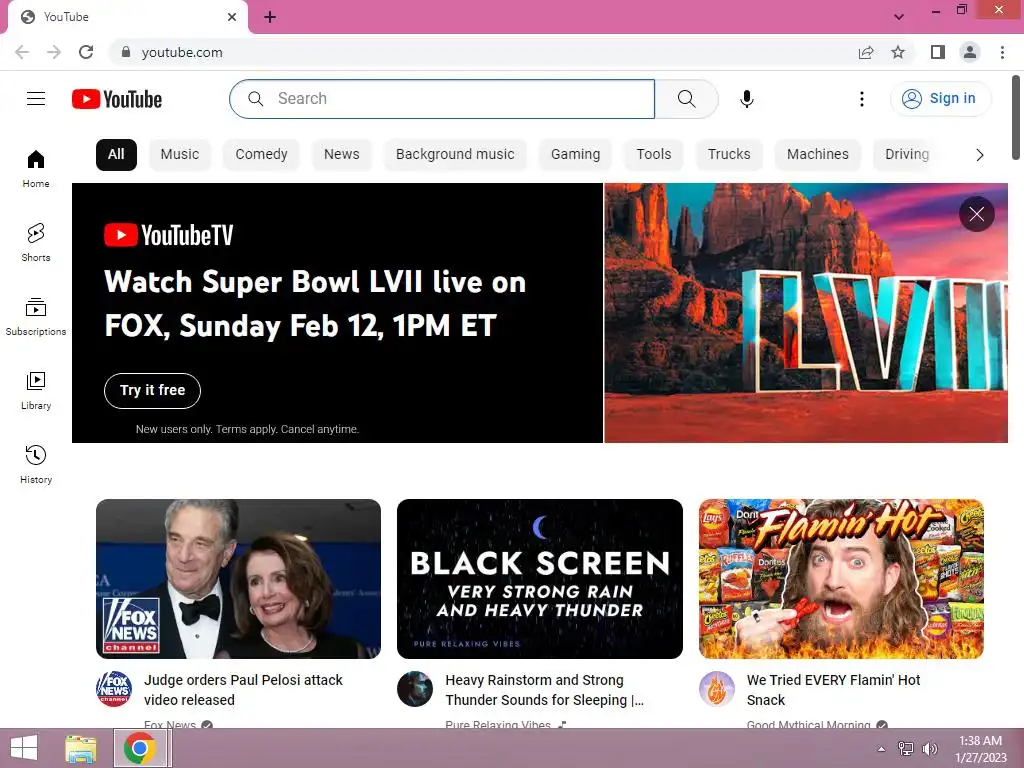Select the Comedy category chip
1024x768 pixels.
click(x=261, y=155)
